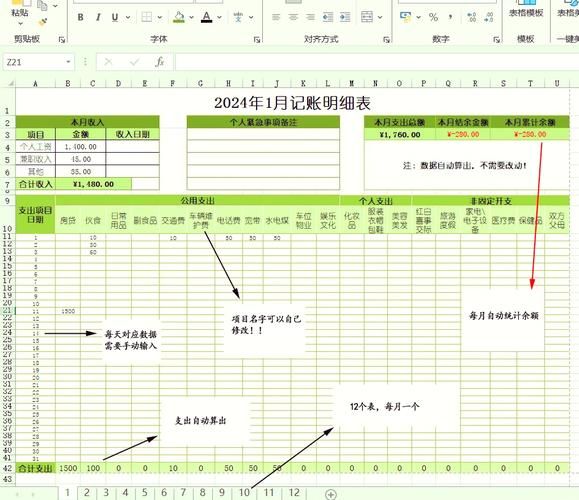
Task: Open the phonetic guide dropdown arrow
Action: [251, 17]
